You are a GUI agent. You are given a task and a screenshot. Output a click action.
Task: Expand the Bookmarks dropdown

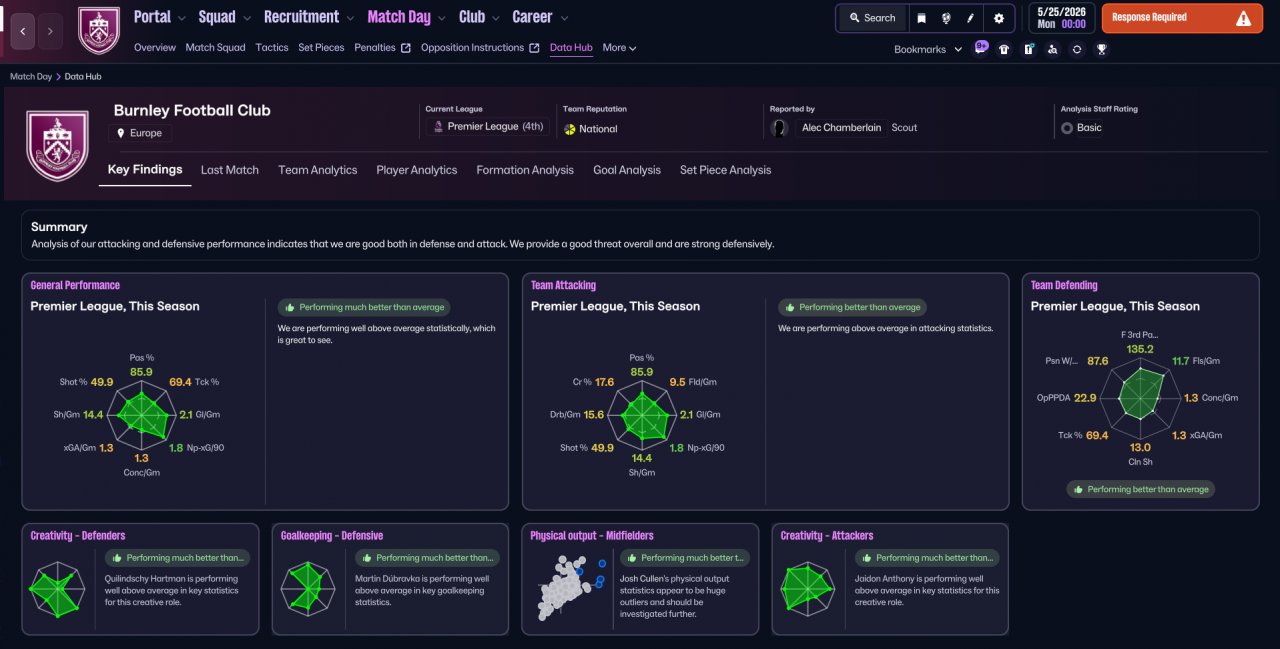click(928, 49)
